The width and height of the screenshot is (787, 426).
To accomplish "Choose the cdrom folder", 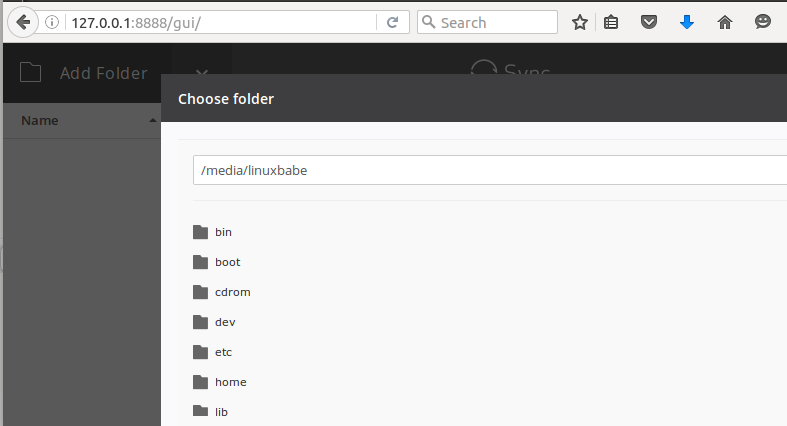I will tap(232, 292).
